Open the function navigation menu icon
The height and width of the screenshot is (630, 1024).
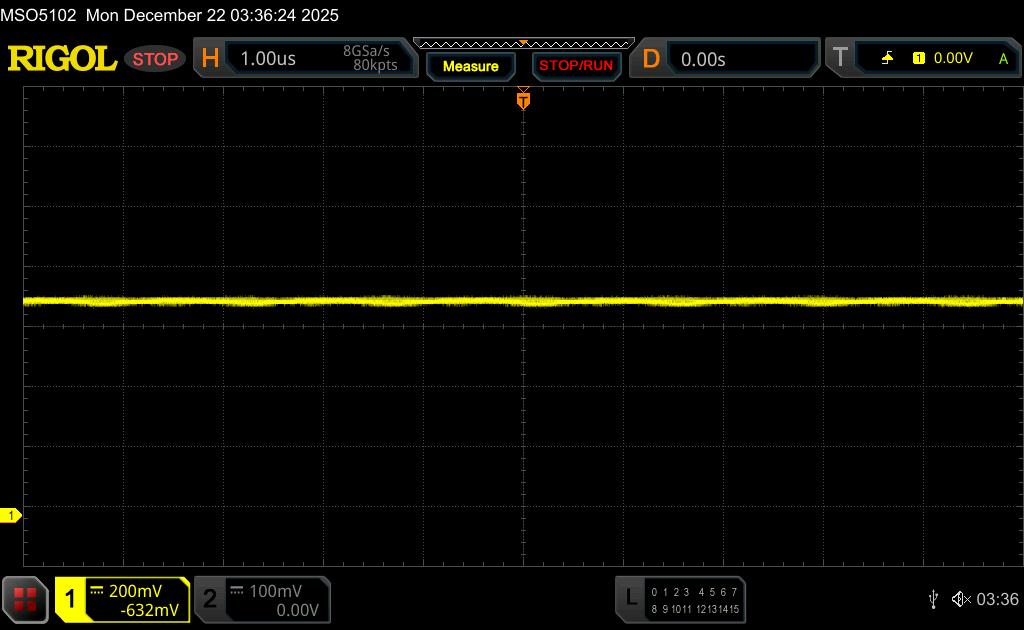(25, 599)
